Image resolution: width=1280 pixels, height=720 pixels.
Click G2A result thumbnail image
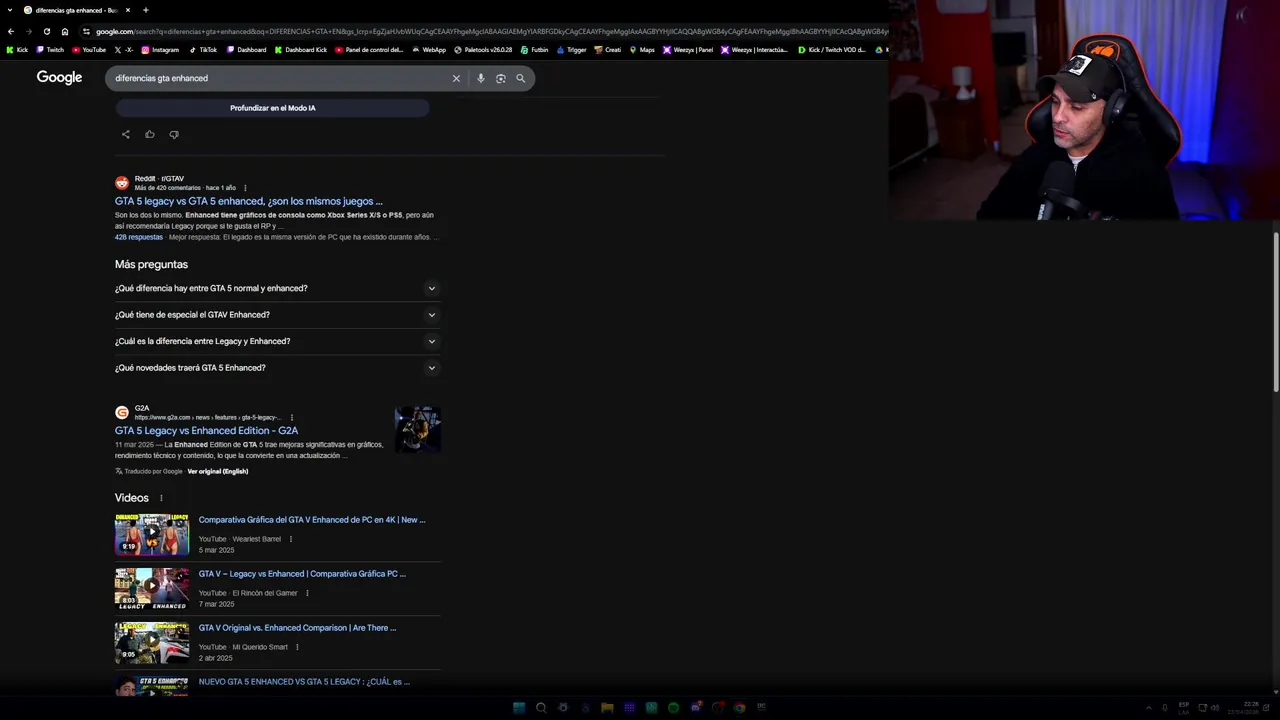(x=418, y=429)
